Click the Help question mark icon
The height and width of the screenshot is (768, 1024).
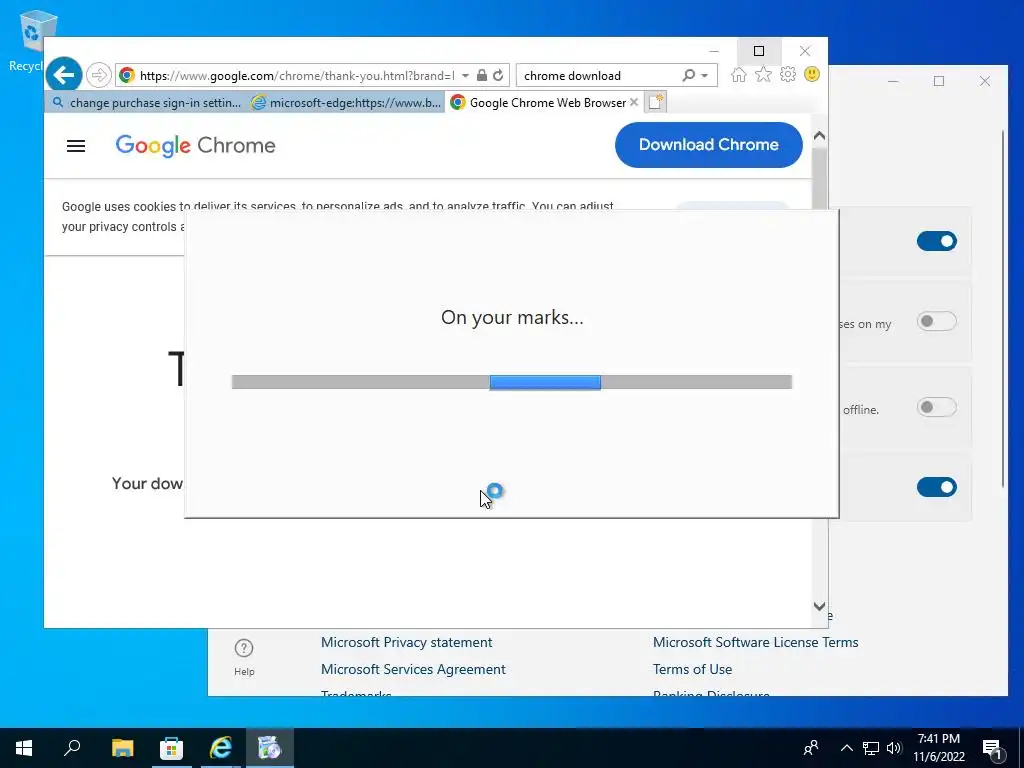(x=244, y=648)
